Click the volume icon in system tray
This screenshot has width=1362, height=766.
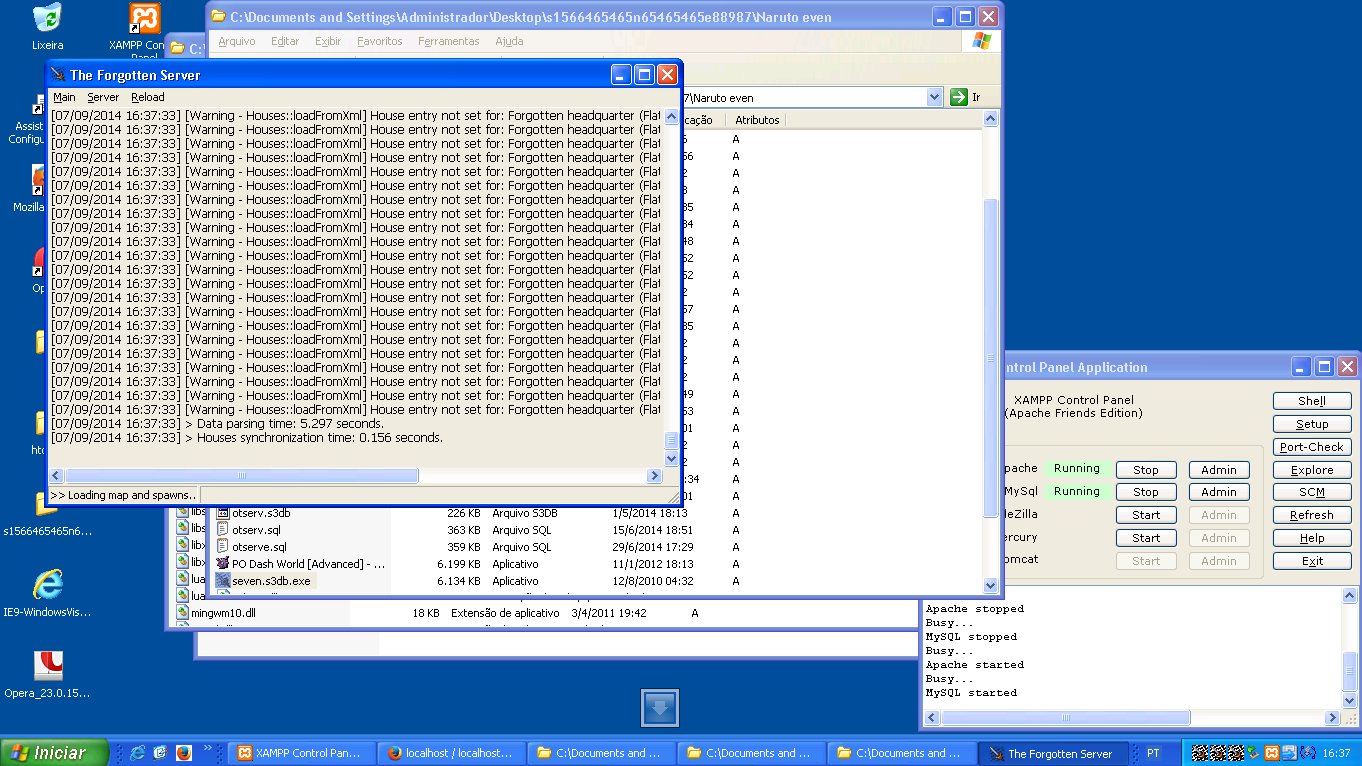click(1307, 753)
